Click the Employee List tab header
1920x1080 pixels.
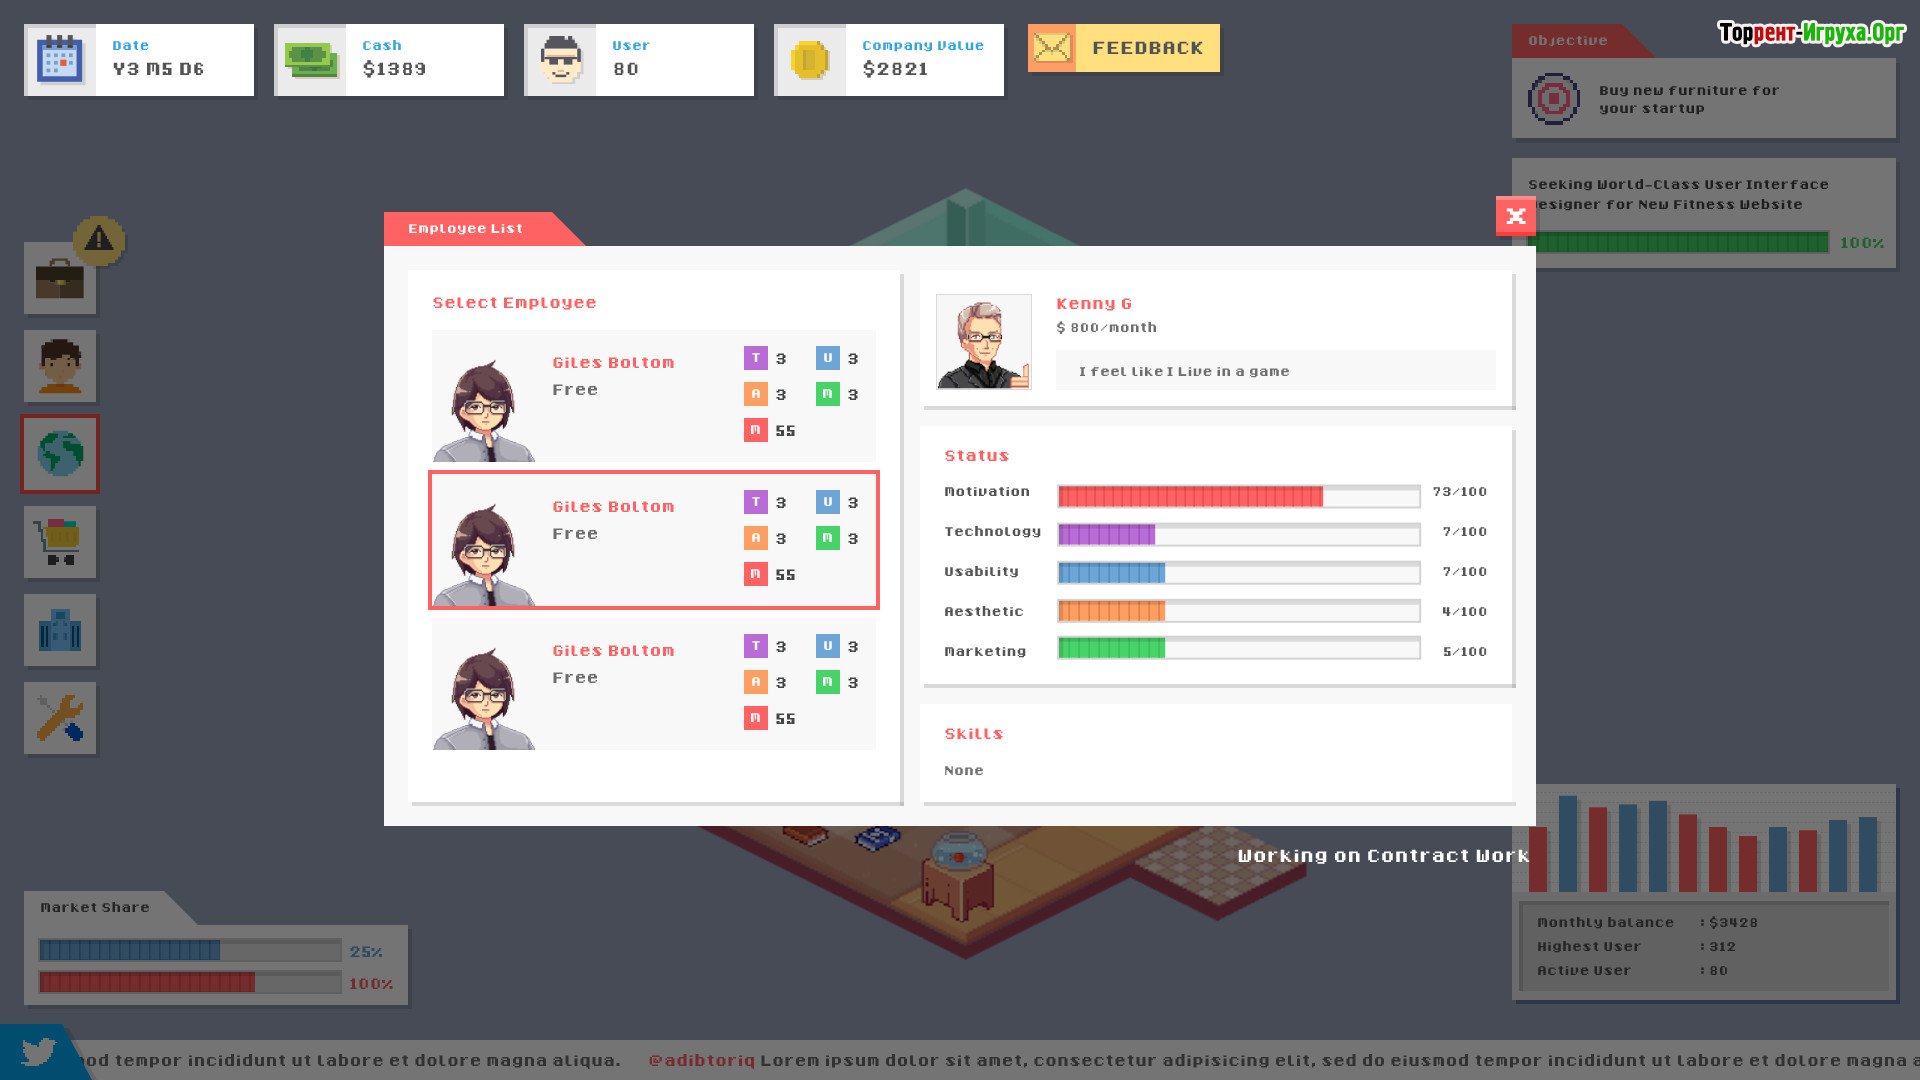tap(466, 229)
